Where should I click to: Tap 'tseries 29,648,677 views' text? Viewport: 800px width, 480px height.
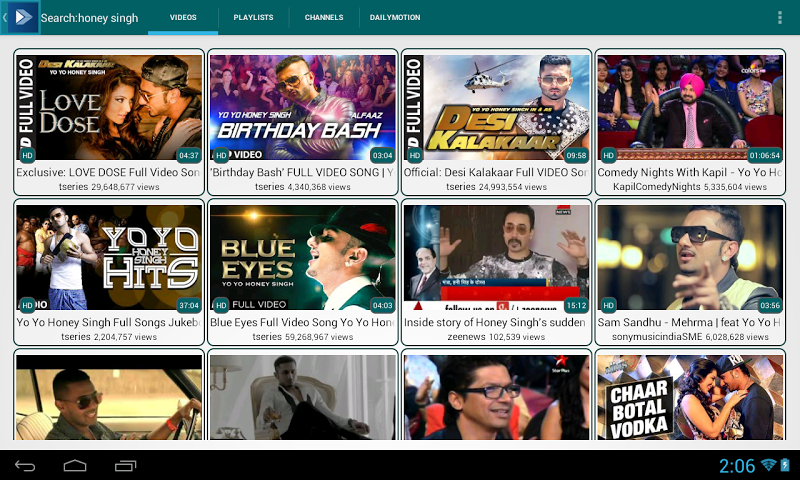tap(109, 187)
